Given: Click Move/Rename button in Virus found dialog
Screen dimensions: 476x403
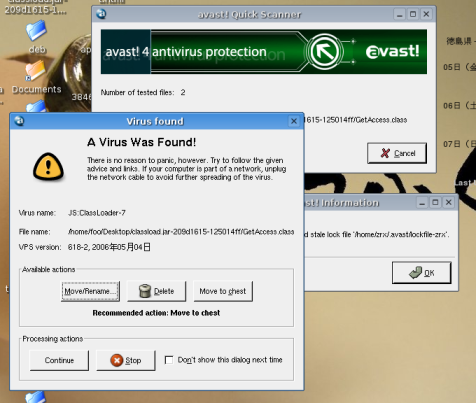Looking at the screenshot, I should pyautogui.click(x=90, y=291).
